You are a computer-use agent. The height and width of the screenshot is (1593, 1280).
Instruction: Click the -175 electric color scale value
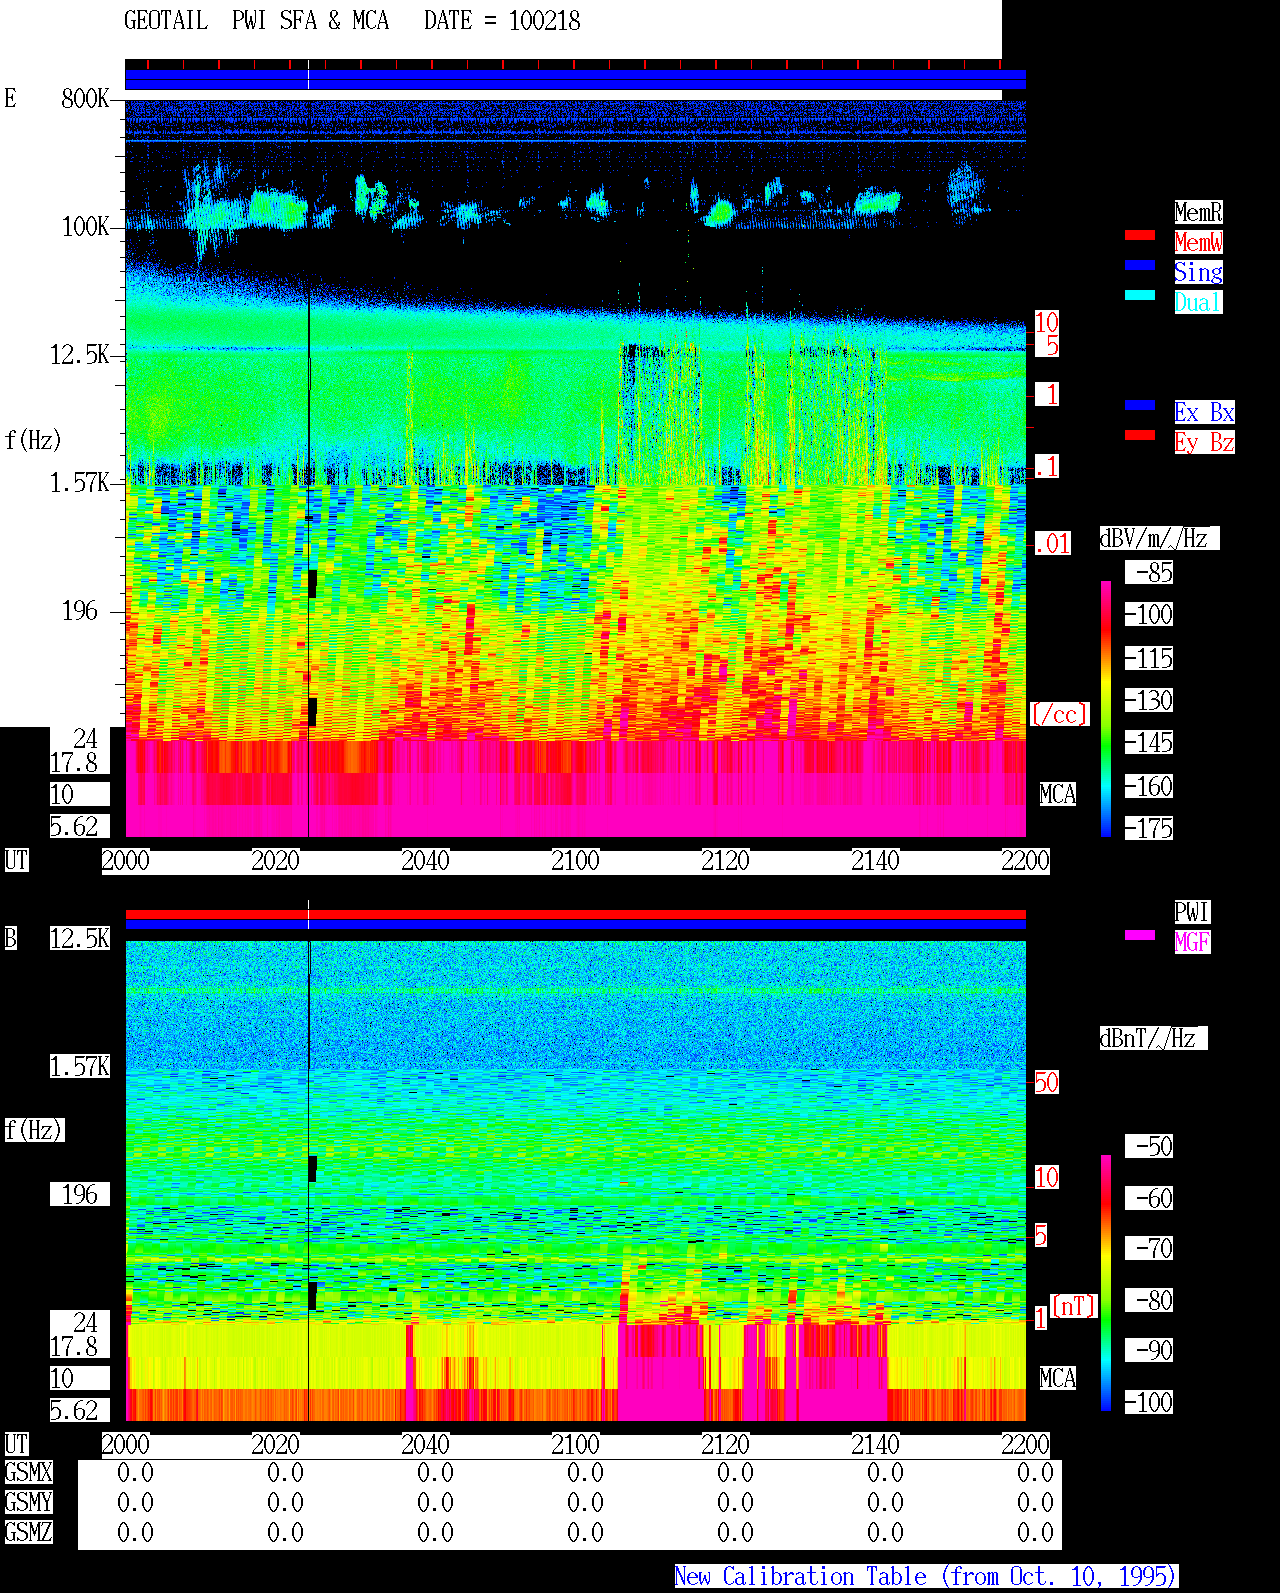(x=1149, y=829)
